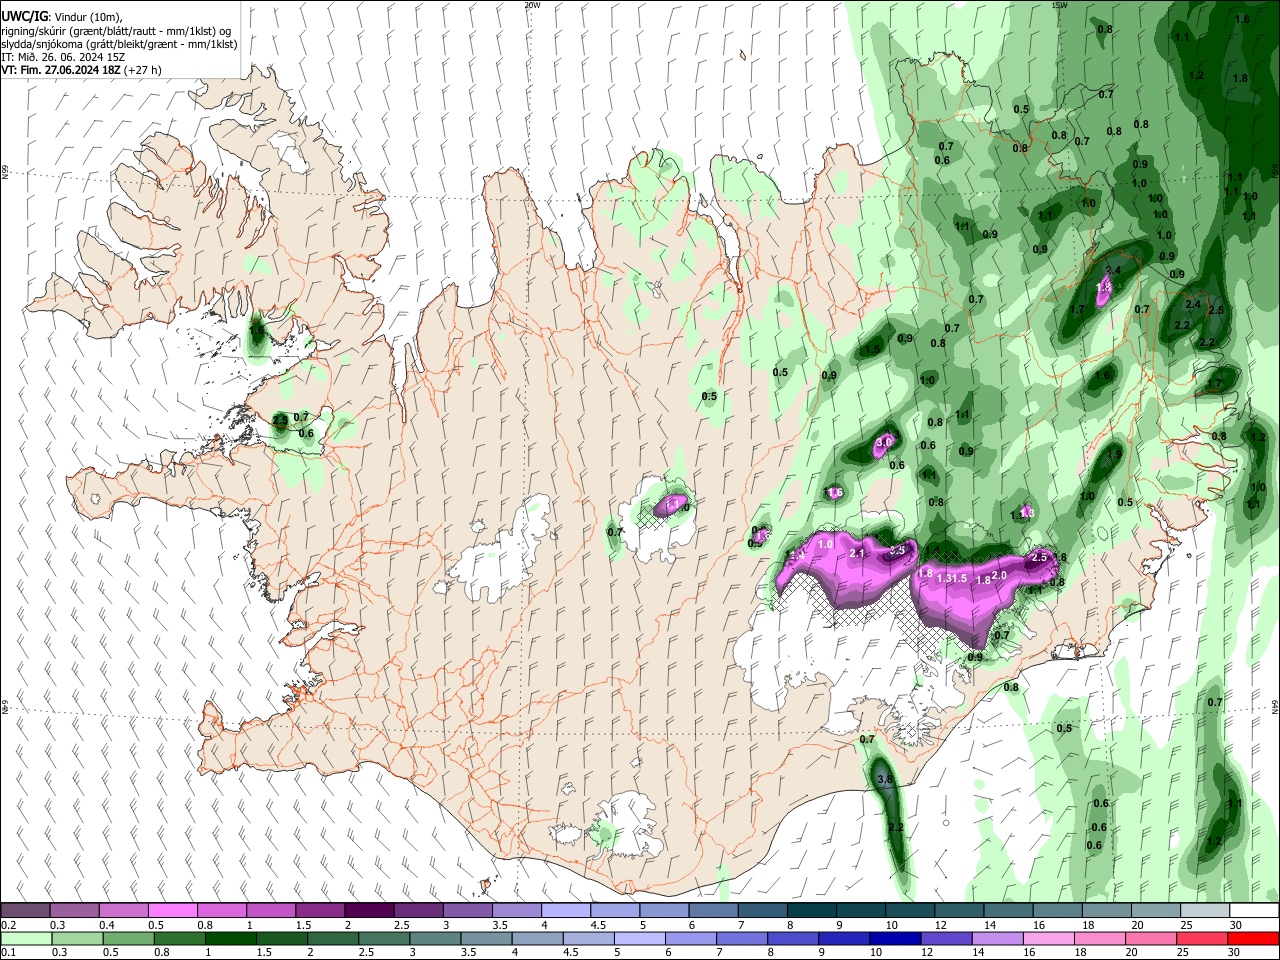Click the 'rigning/skúrir' legend description line

(116, 31)
